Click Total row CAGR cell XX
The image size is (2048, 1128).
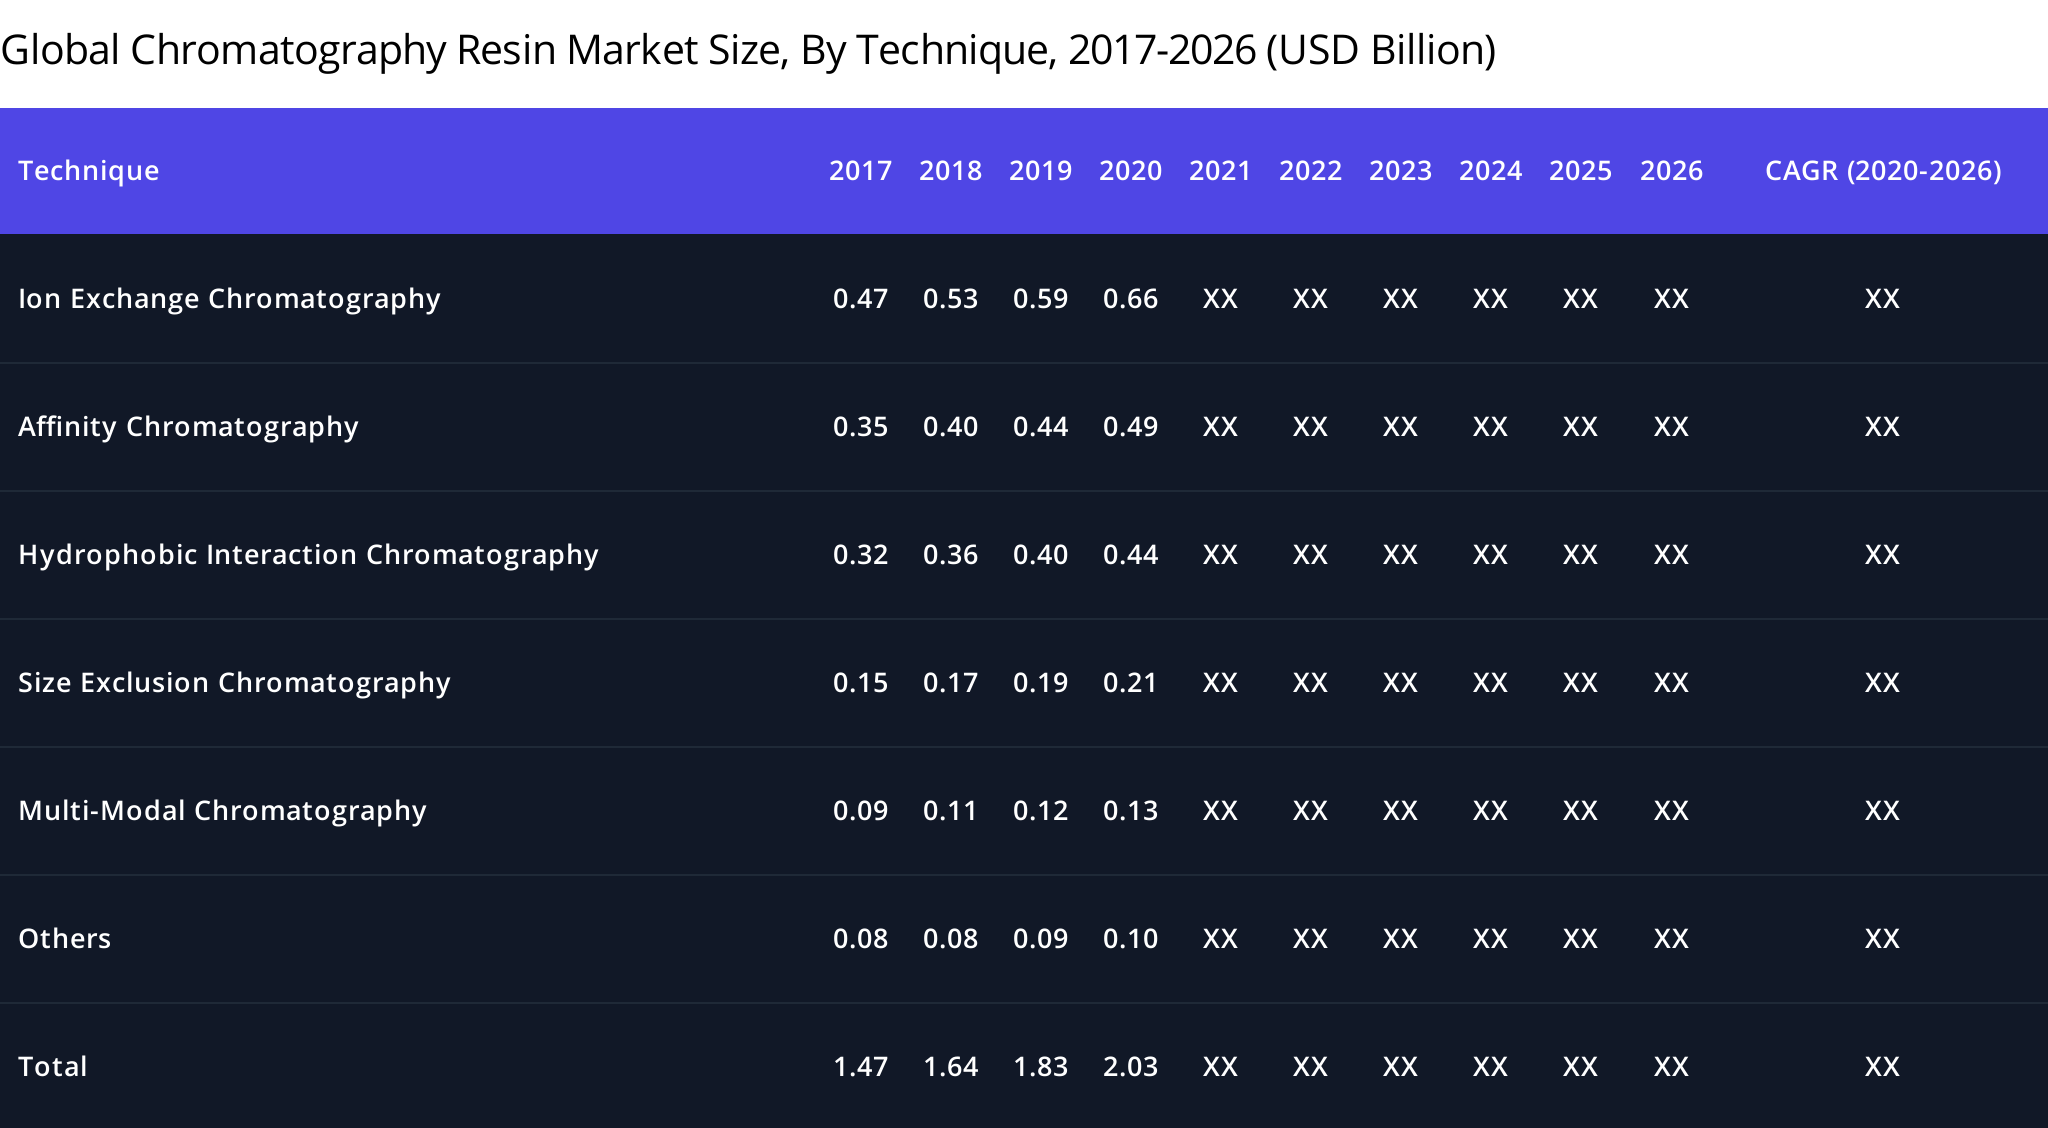pyautogui.click(x=1882, y=1067)
